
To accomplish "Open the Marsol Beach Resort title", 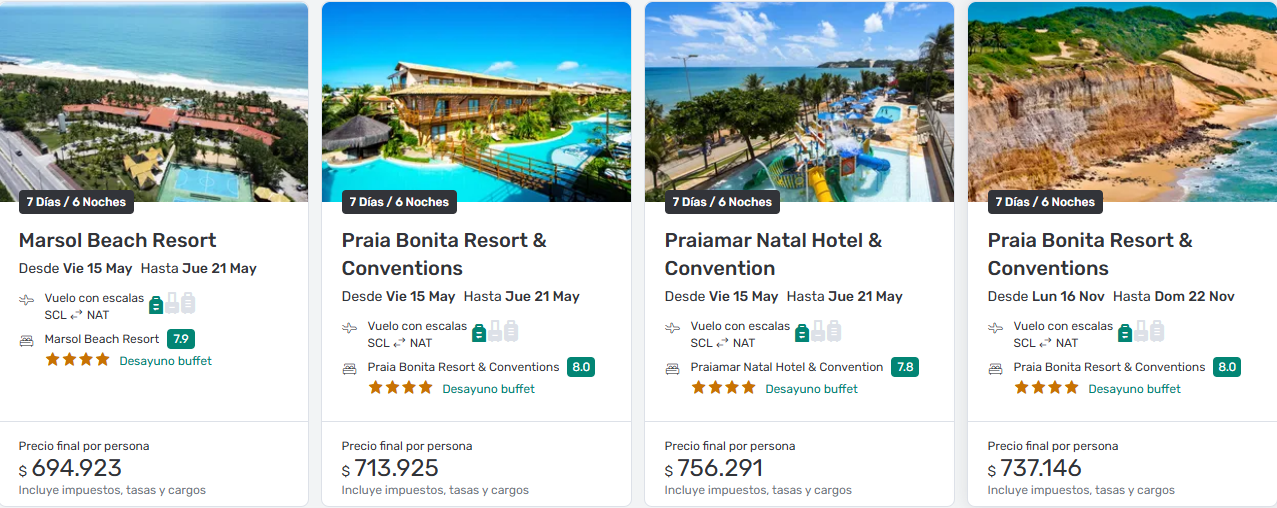I will click(118, 240).
